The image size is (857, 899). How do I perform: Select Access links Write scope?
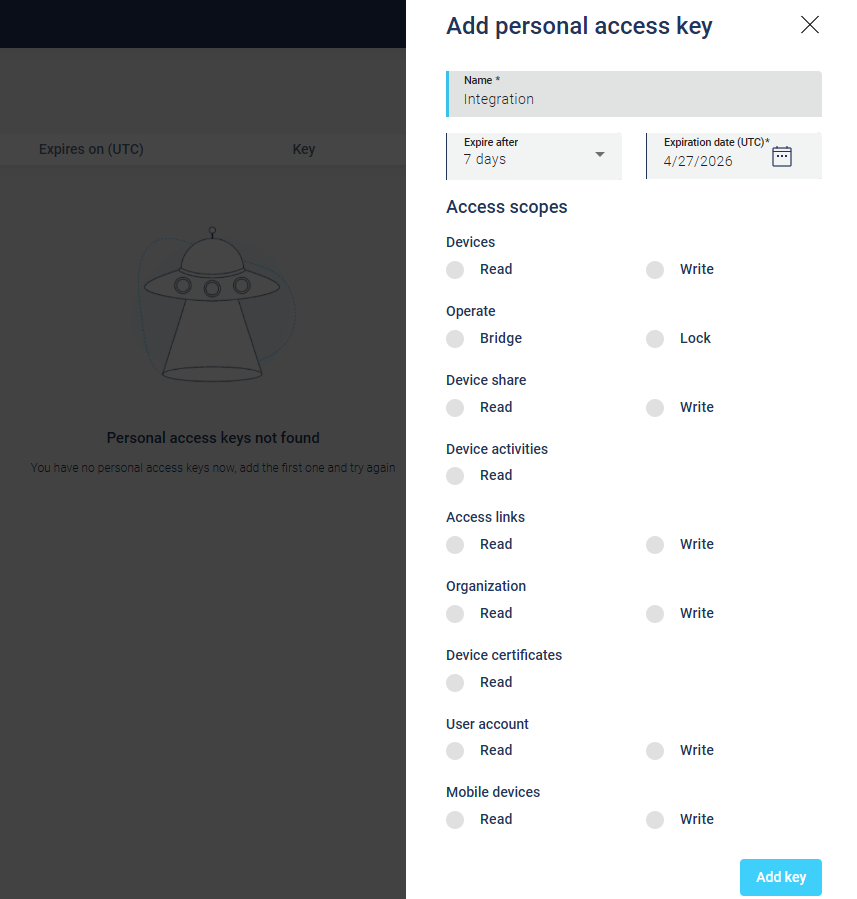point(655,545)
